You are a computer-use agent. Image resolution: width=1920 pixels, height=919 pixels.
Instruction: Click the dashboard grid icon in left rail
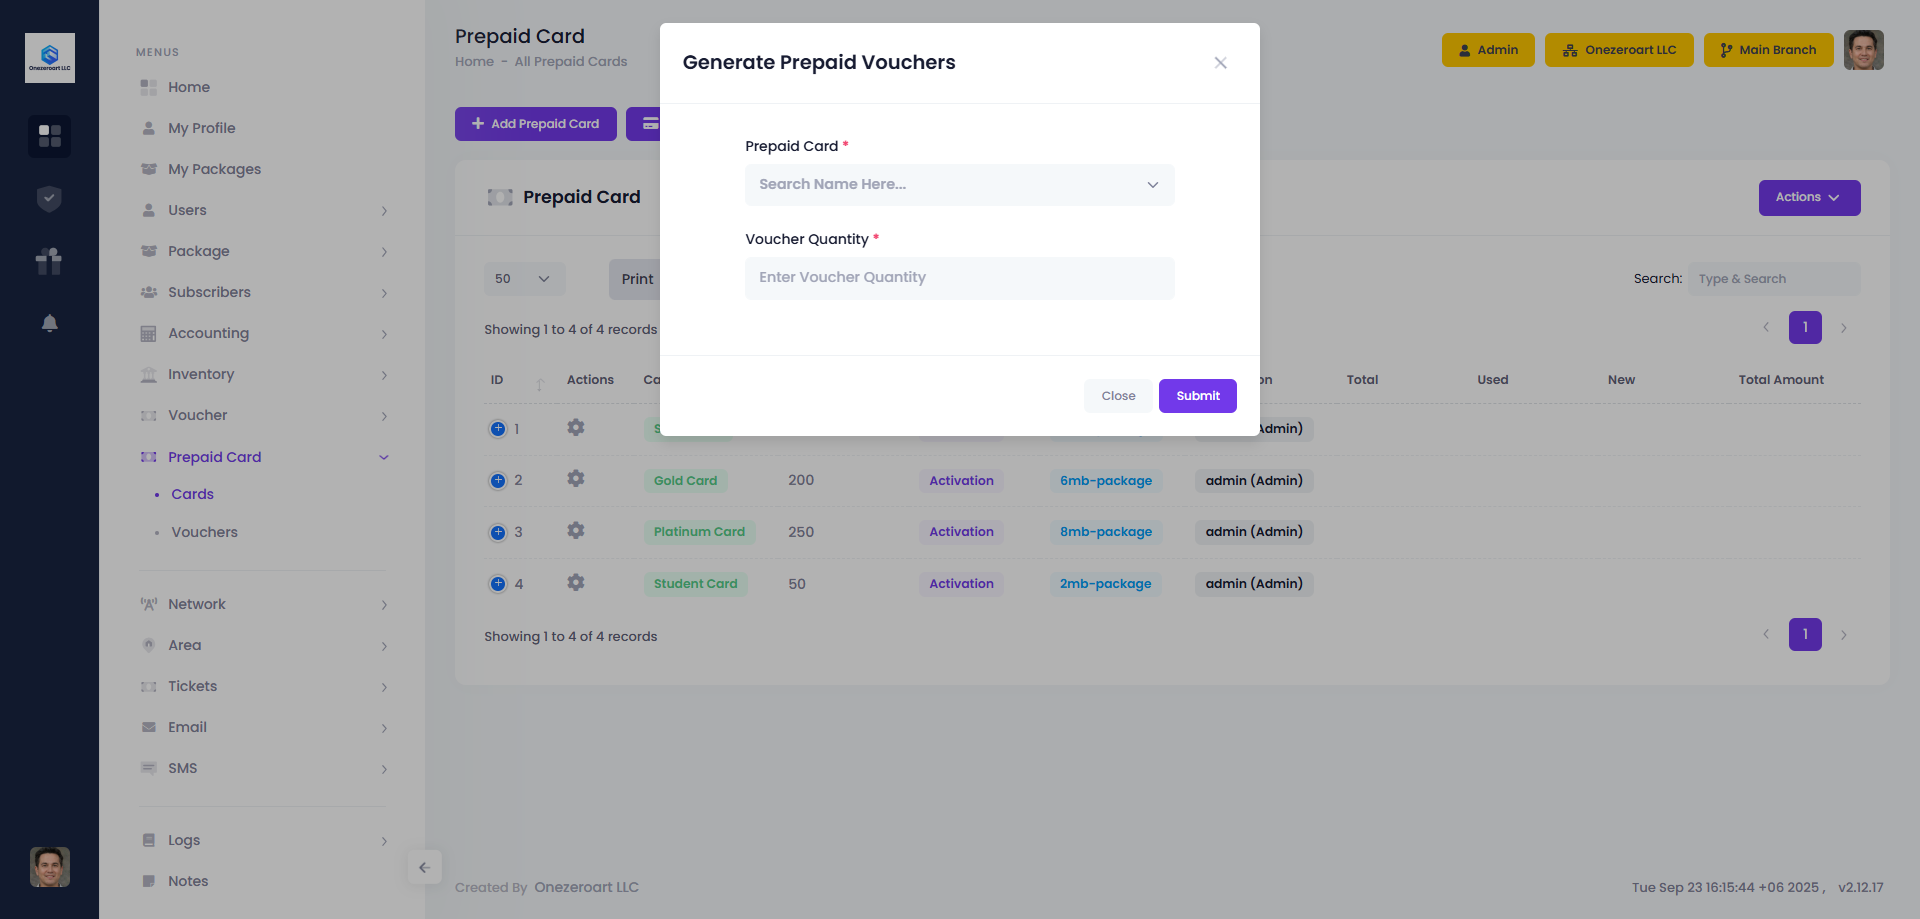click(x=49, y=135)
